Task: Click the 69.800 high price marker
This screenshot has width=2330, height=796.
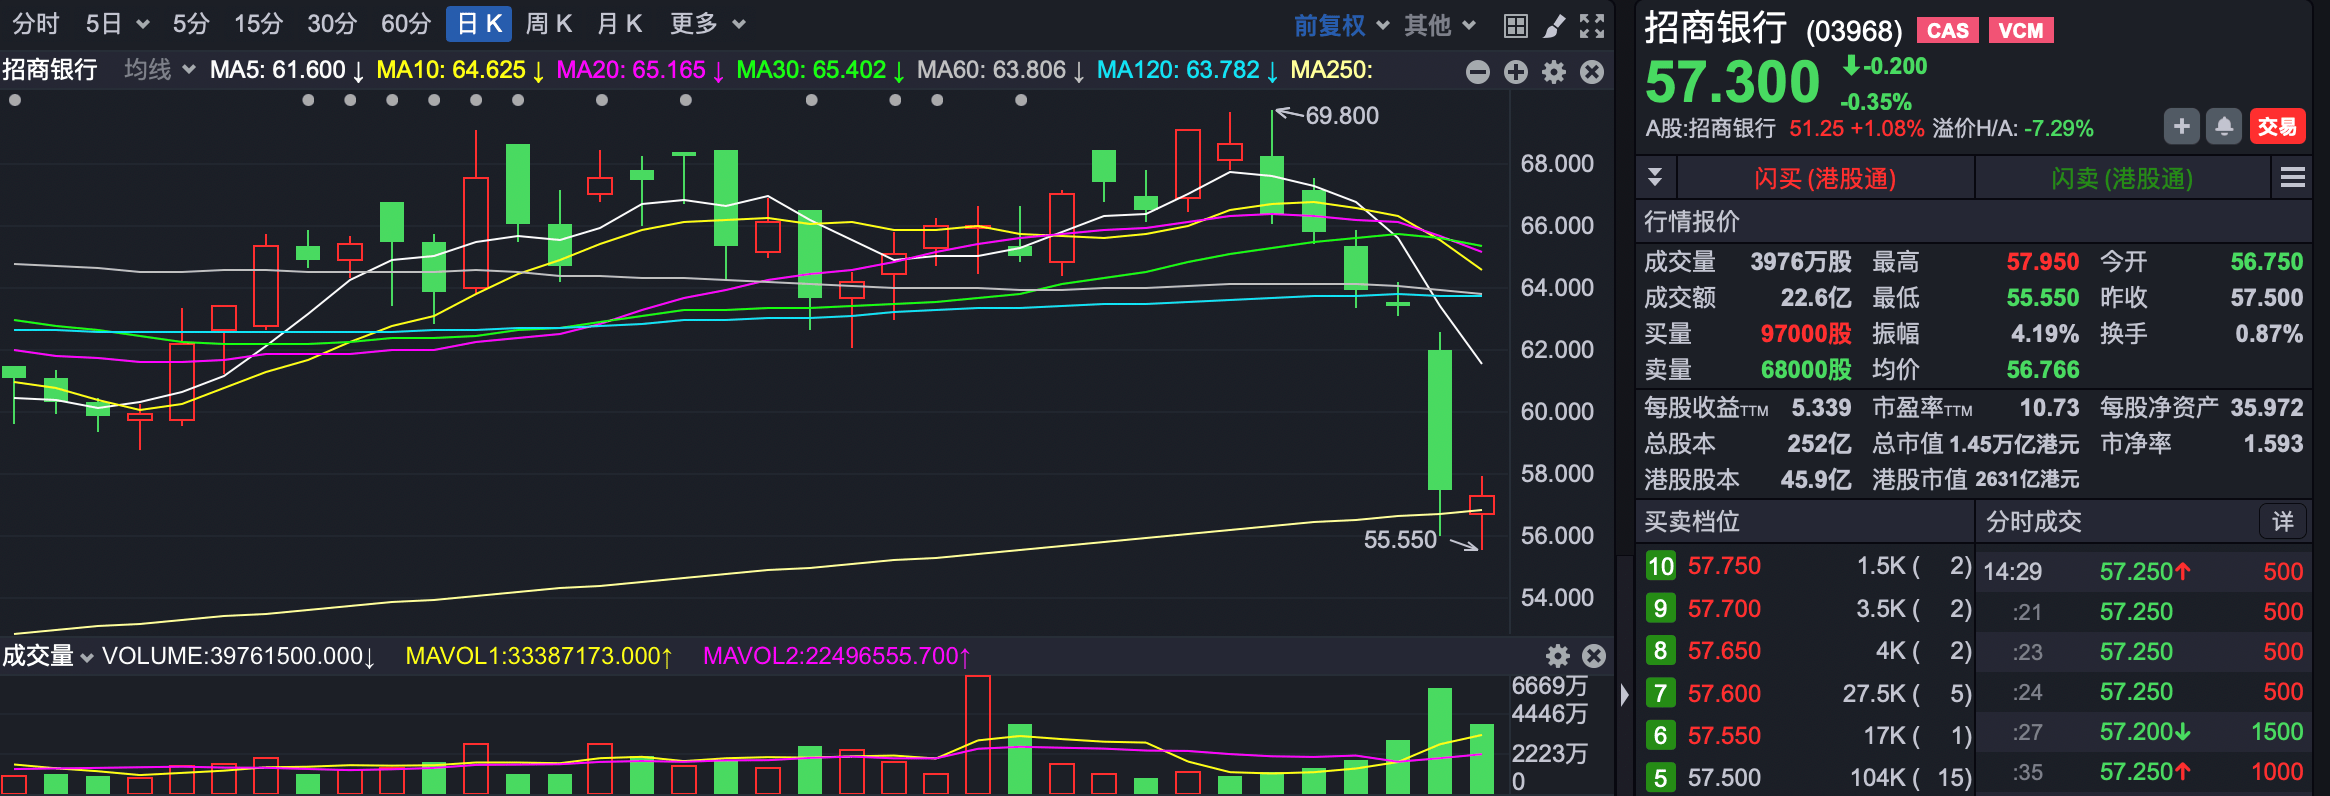Action: click(x=1341, y=116)
